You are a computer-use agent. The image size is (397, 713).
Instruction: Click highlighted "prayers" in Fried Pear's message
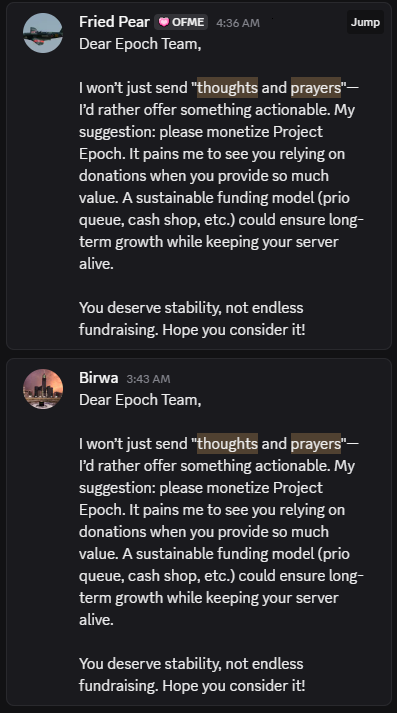coord(316,87)
